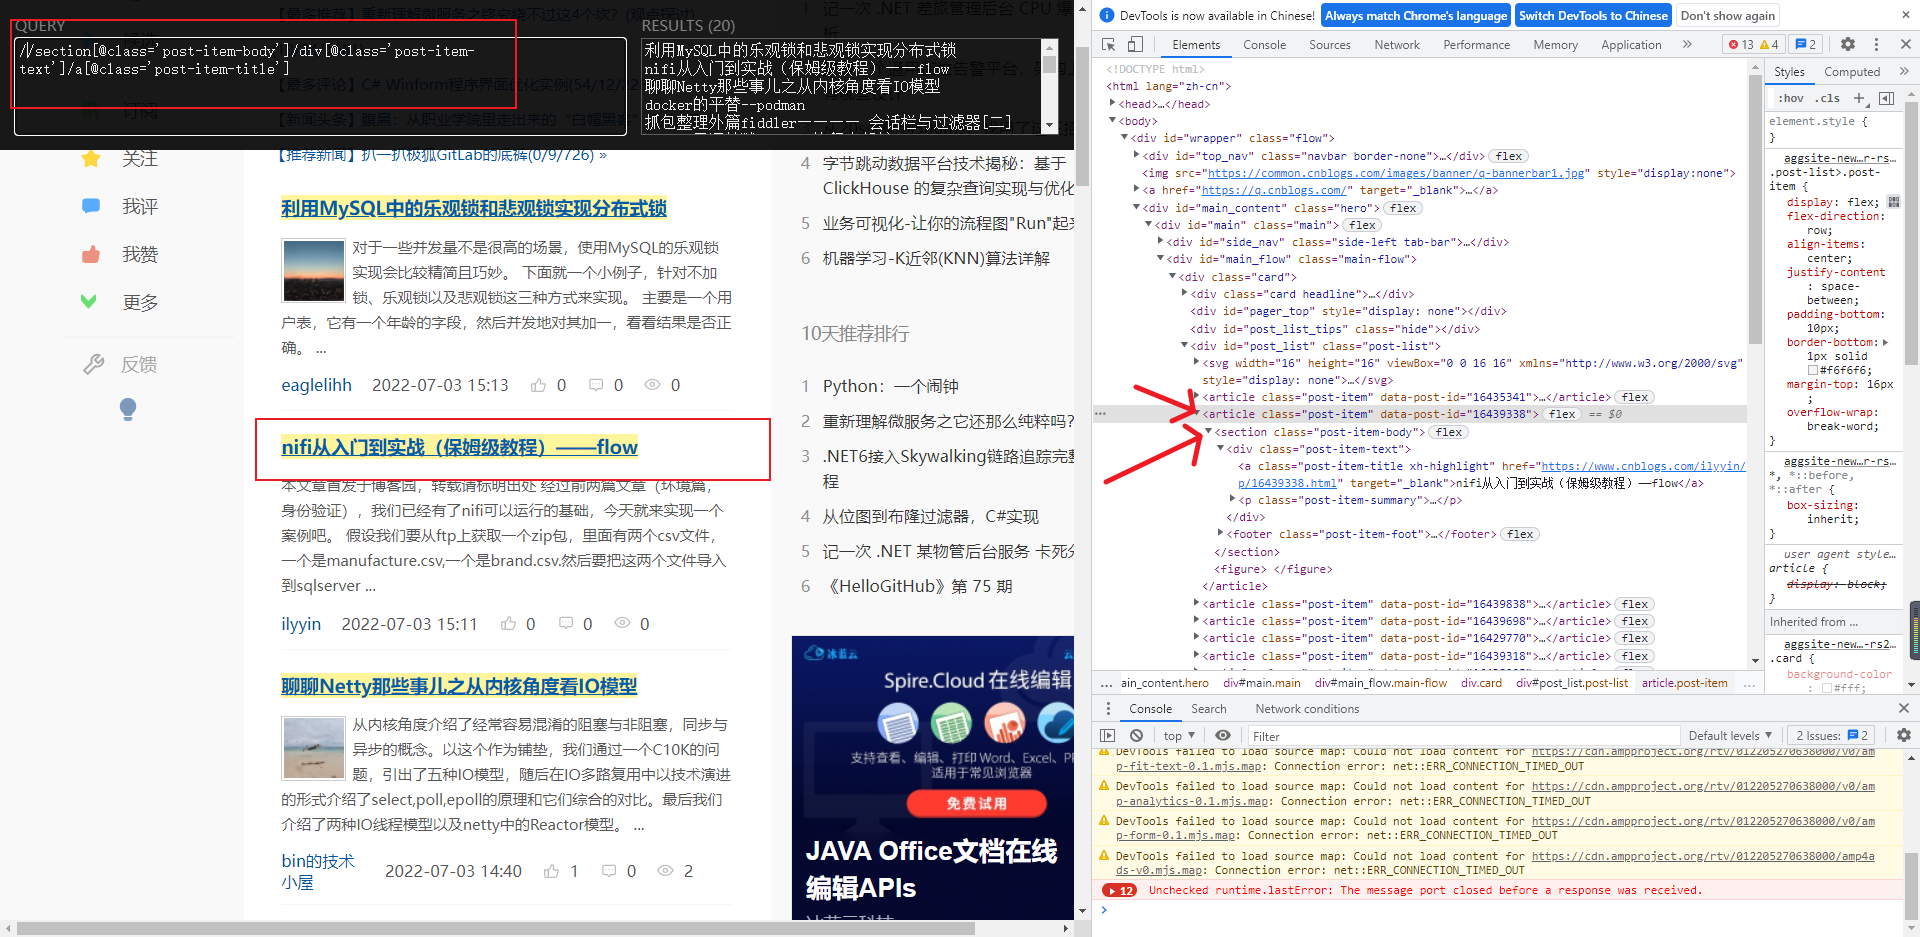Screen dimensions: 1920x937
Task: Collapse the body node in DOM tree
Action: (x=1113, y=120)
